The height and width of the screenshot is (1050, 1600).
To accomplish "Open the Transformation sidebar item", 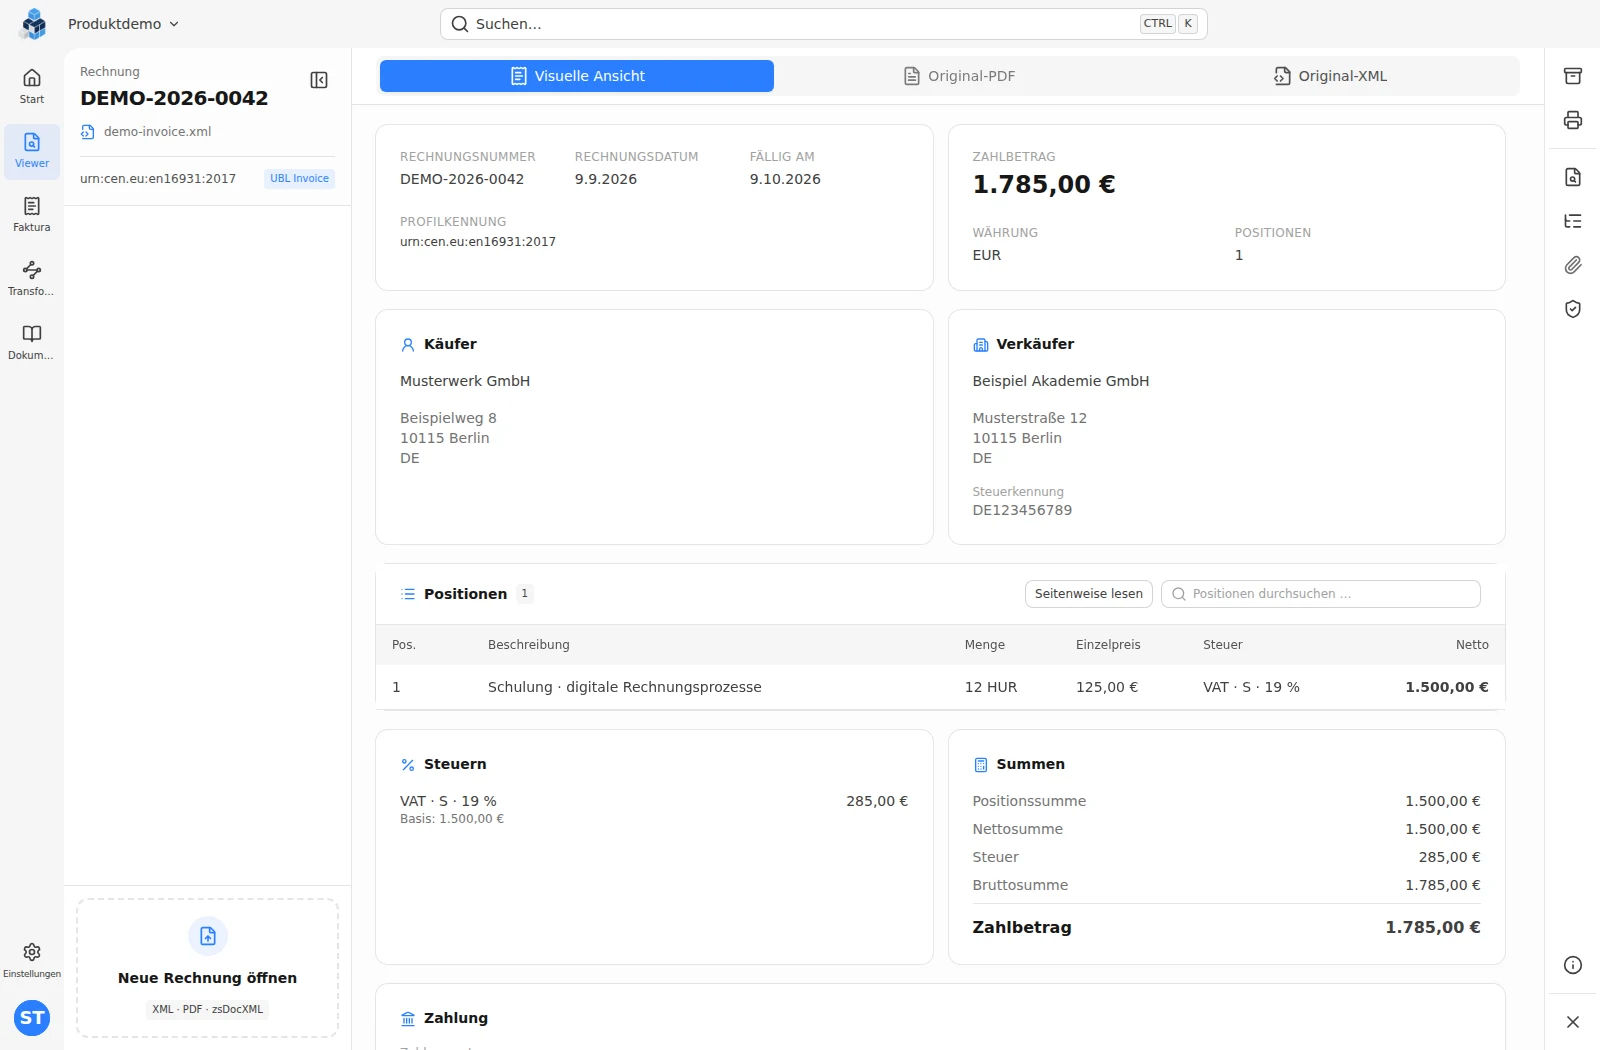I will coord(32,279).
